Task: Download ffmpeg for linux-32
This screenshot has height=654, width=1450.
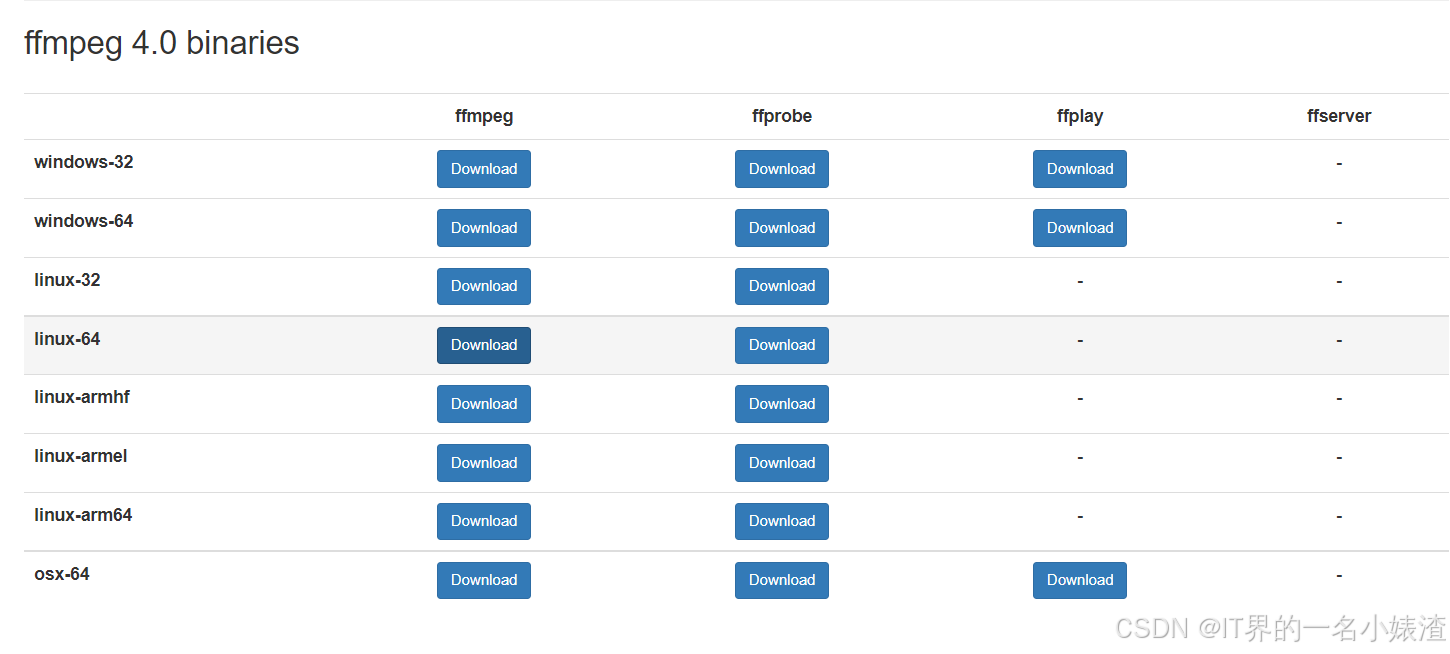Action: pos(484,286)
